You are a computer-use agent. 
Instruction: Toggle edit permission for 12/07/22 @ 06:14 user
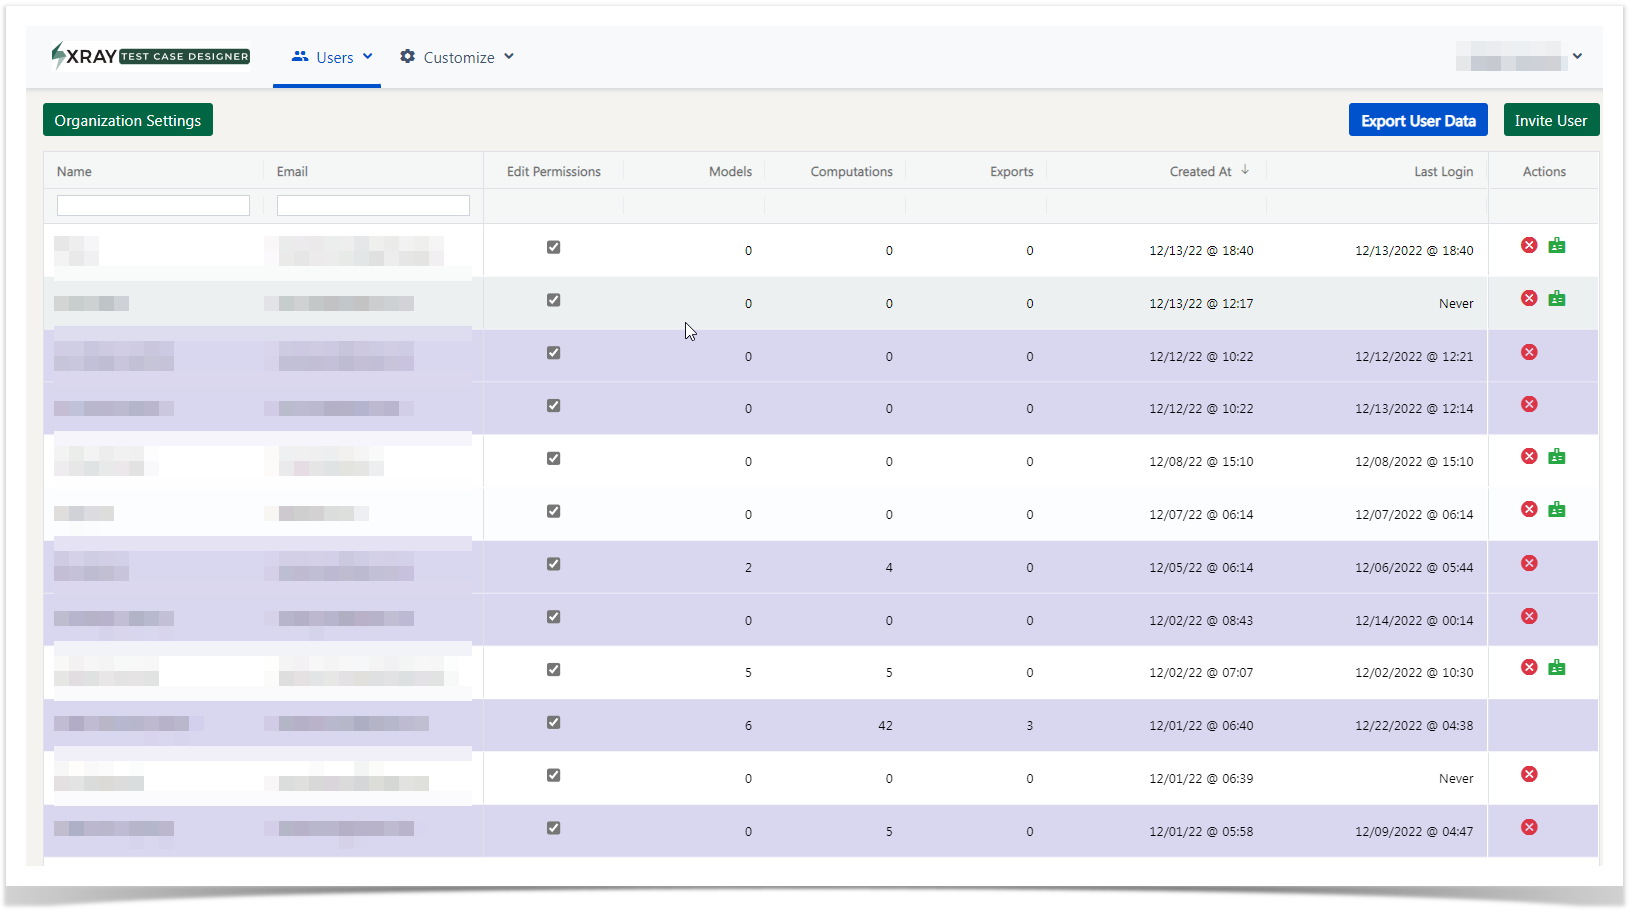tap(553, 511)
